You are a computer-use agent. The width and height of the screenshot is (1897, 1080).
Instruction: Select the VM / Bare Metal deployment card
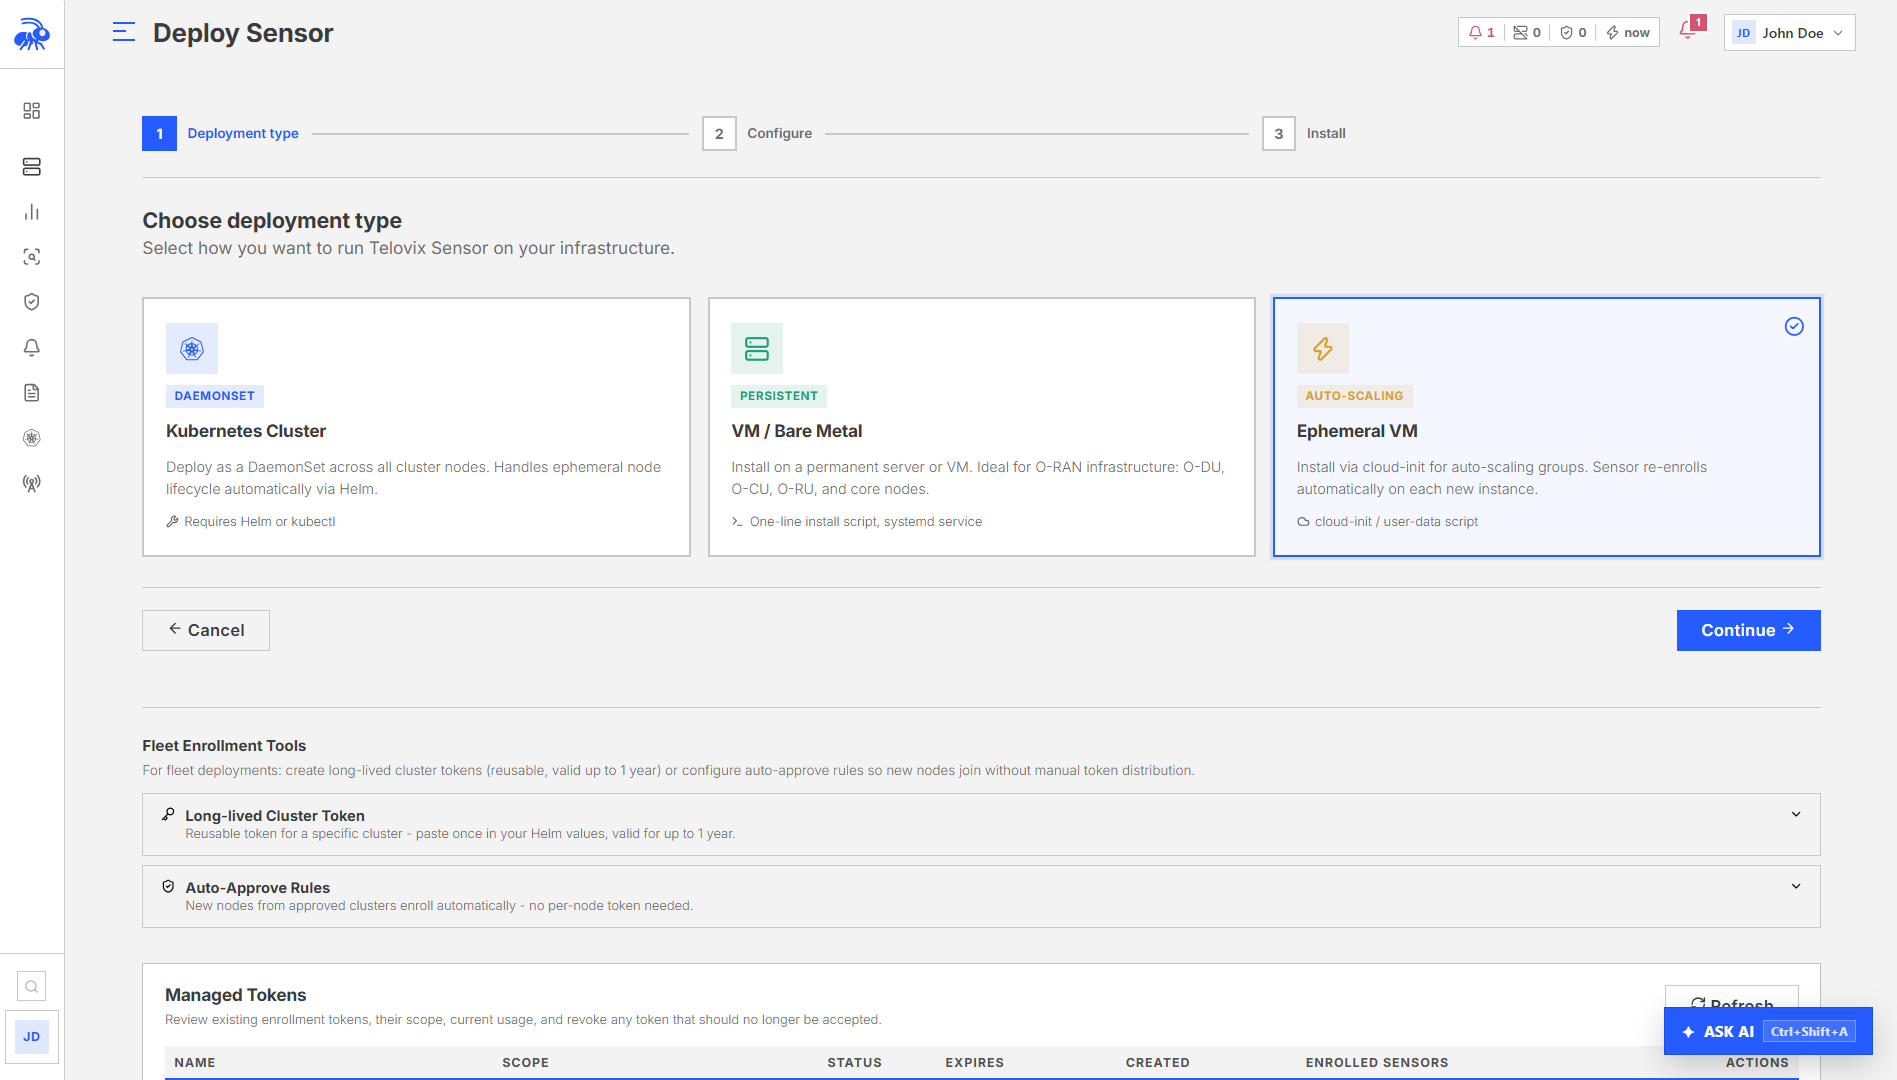tap(982, 427)
